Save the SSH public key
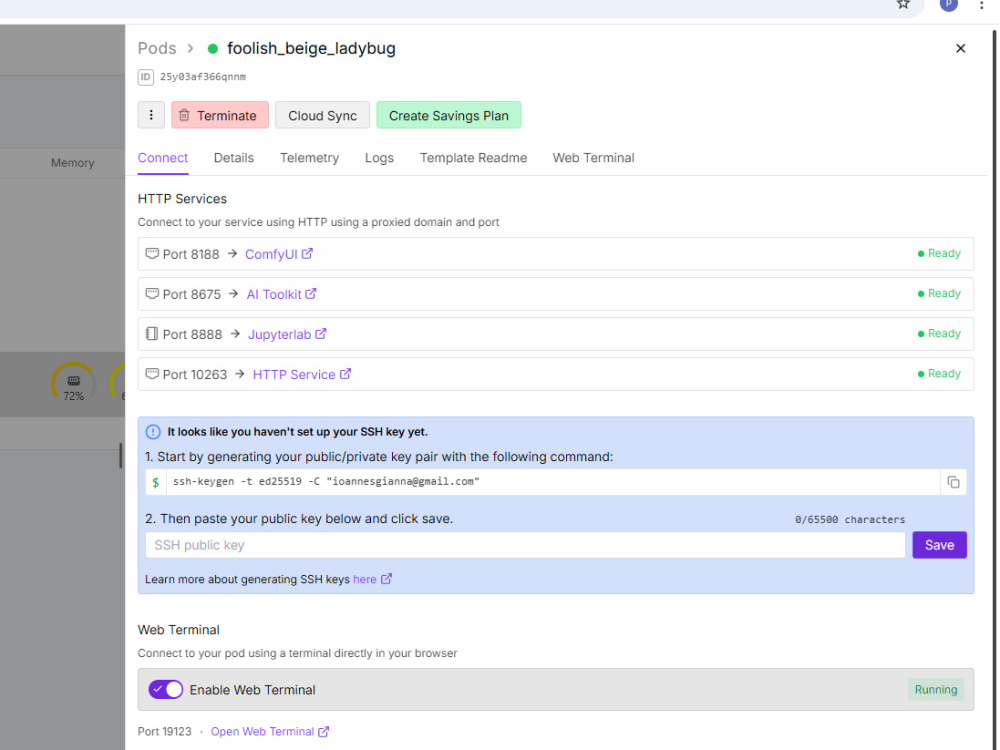1000x750 pixels. pyautogui.click(x=939, y=545)
